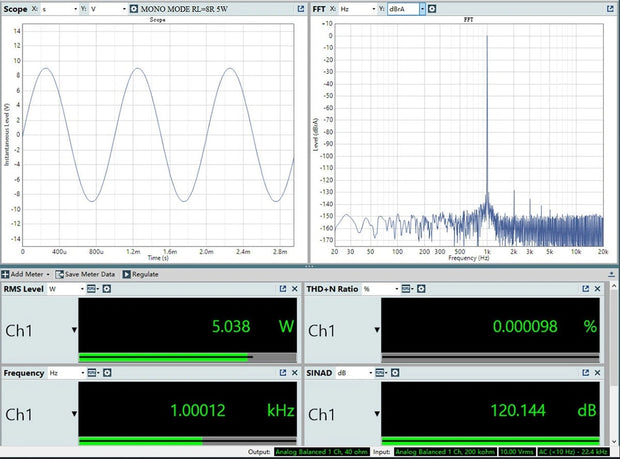Expand the SINAD Ch1 channel arrow

pos(376,415)
